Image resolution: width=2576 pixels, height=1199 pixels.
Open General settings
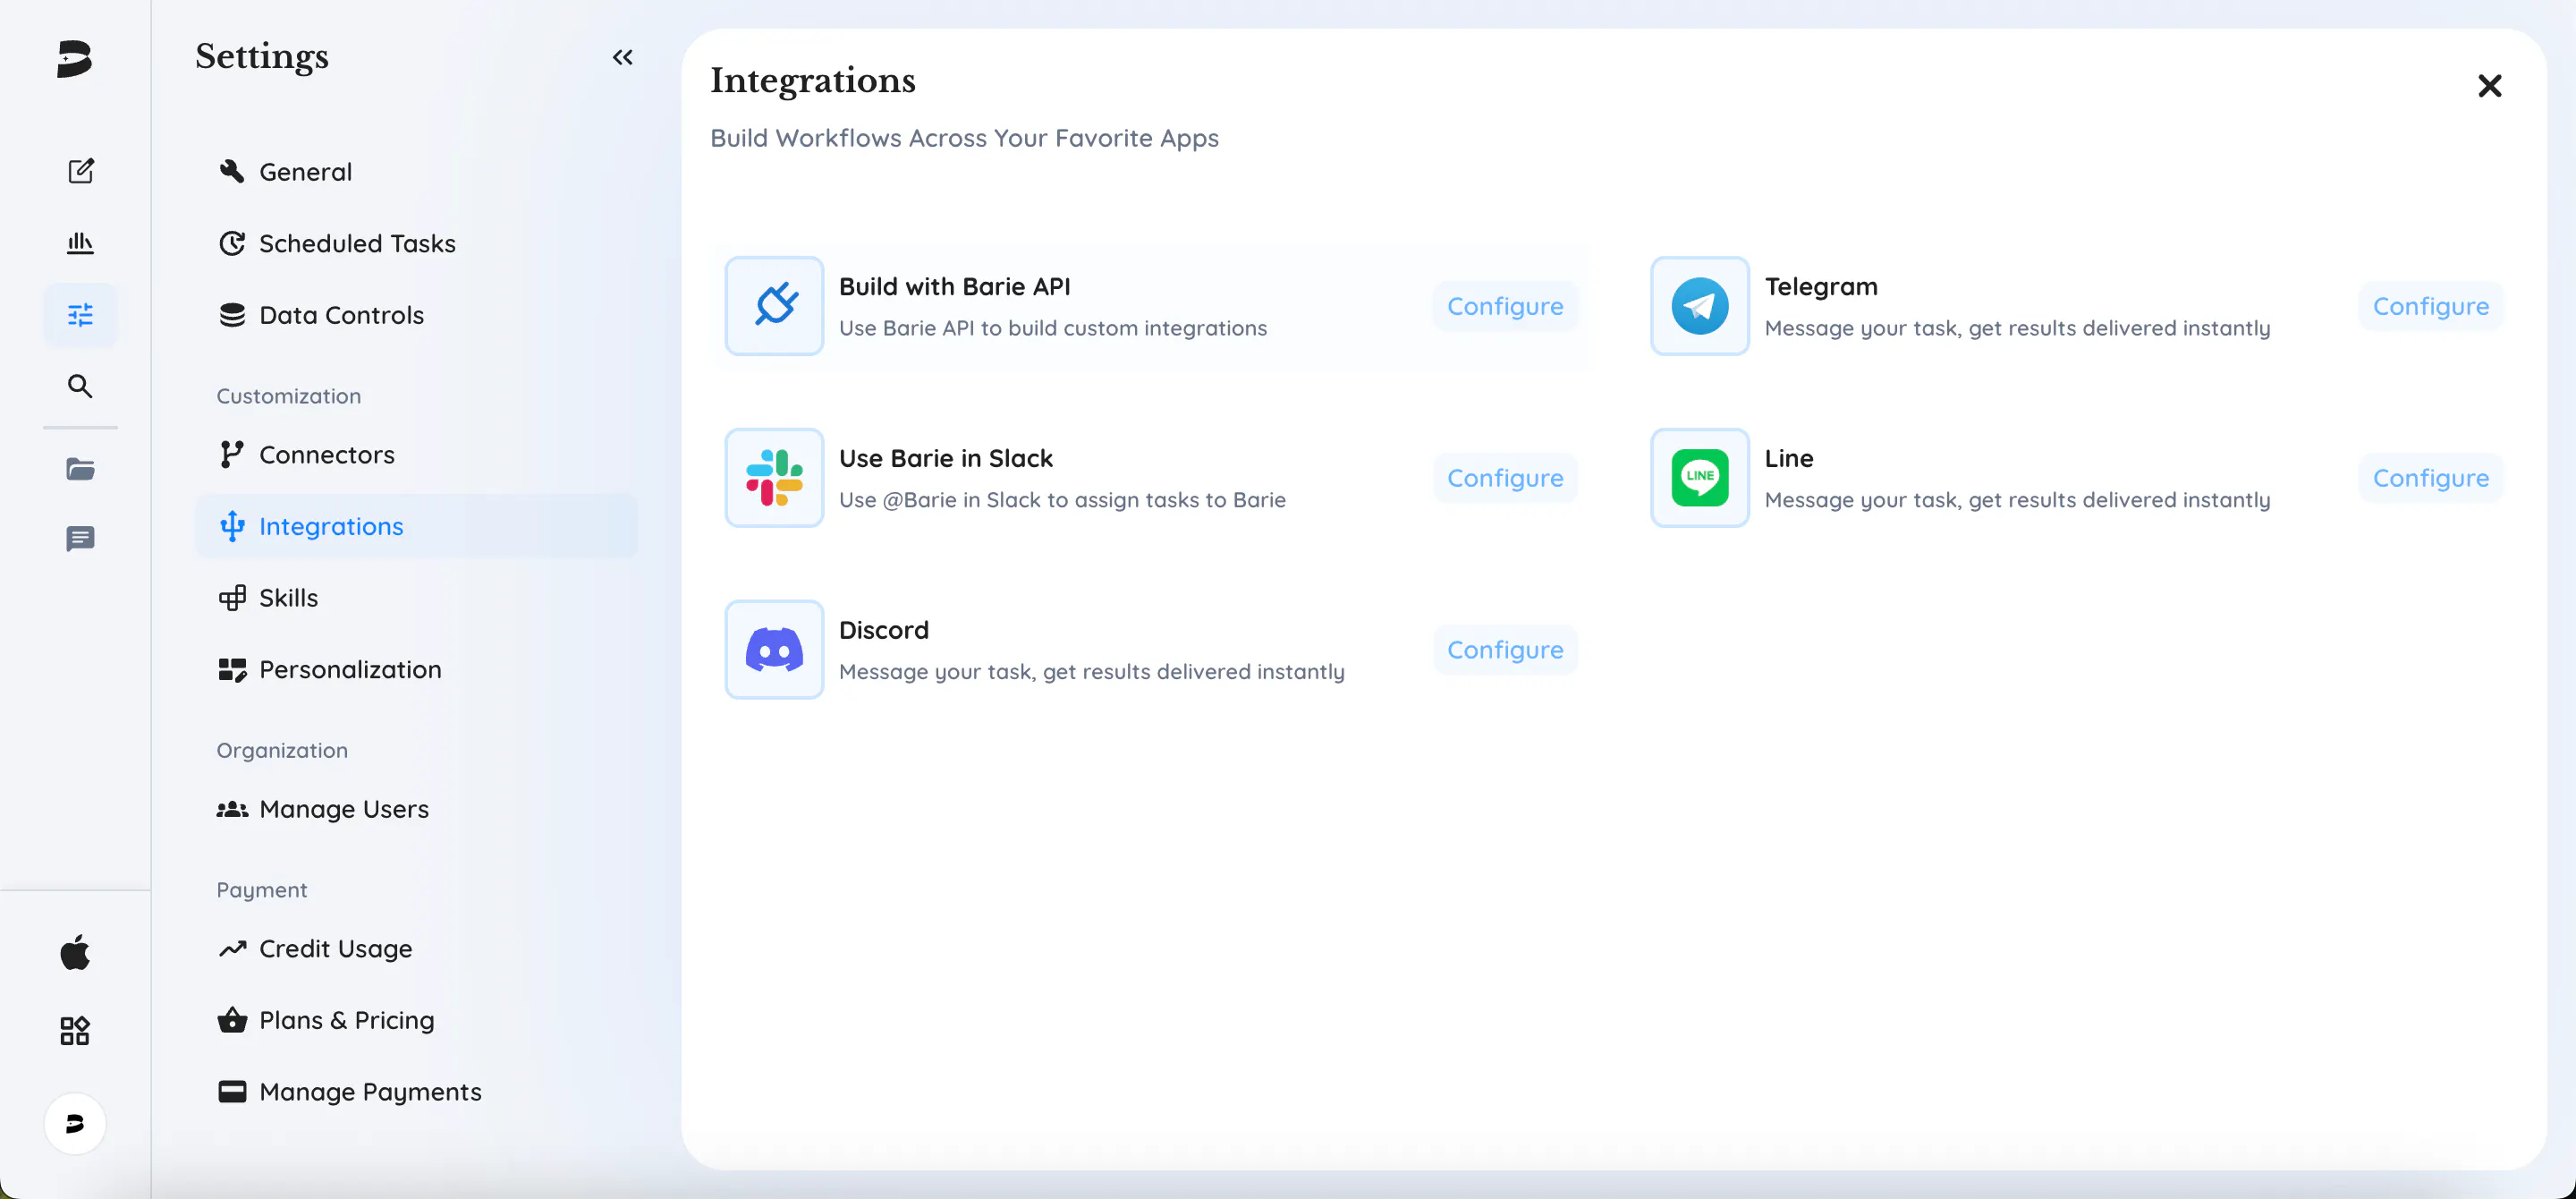(416, 172)
